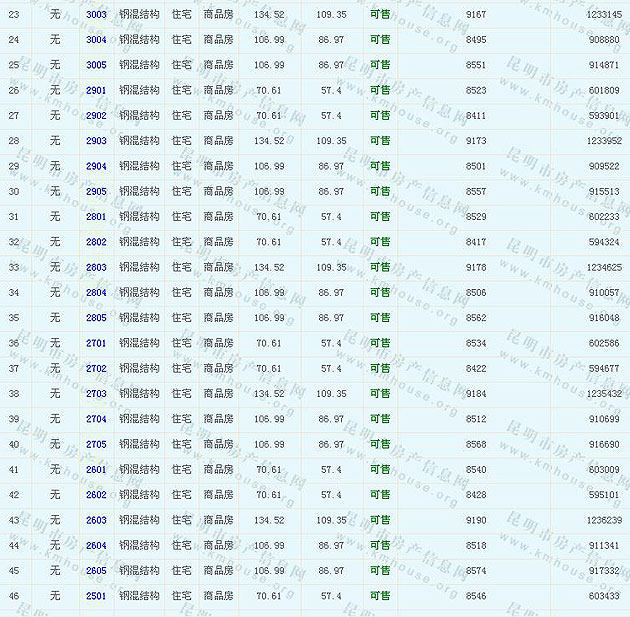Screen dimensions: 630x617
Task: View unit 2604 details
Action: pyautogui.click(x=96, y=546)
